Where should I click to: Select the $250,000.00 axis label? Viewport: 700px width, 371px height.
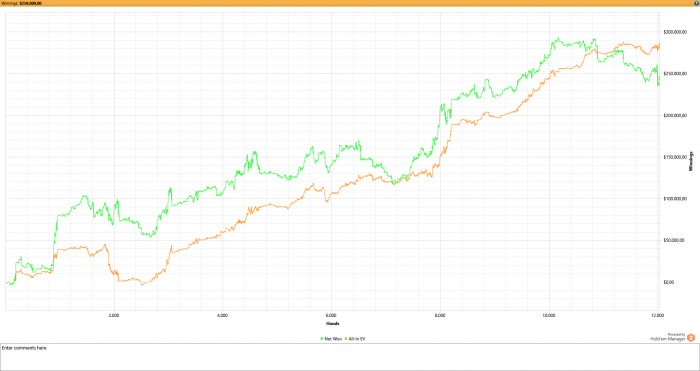[x=674, y=74]
